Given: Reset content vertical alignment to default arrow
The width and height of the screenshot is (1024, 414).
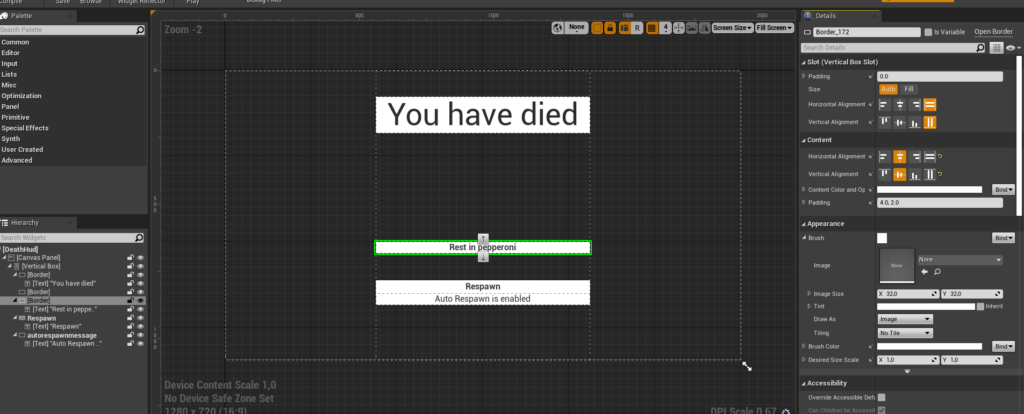Looking at the screenshot, I should 942,174.
